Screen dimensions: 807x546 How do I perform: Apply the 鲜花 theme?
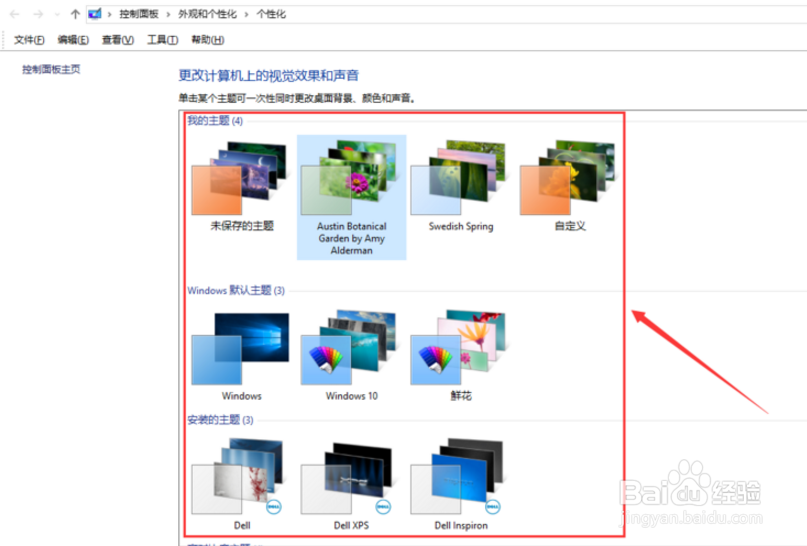[x=461, y=356]
